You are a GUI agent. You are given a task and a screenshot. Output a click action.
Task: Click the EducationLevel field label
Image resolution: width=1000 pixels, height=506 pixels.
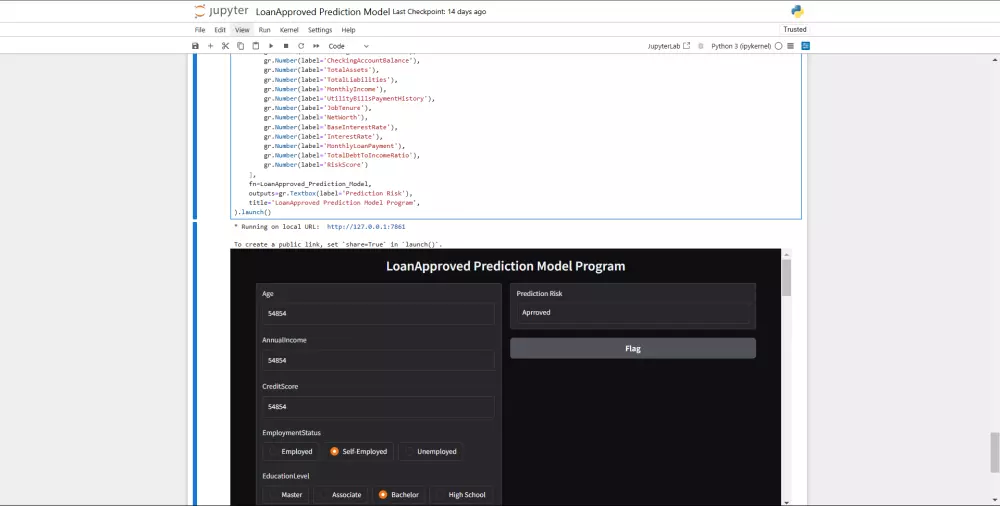[x=286, y=476]
